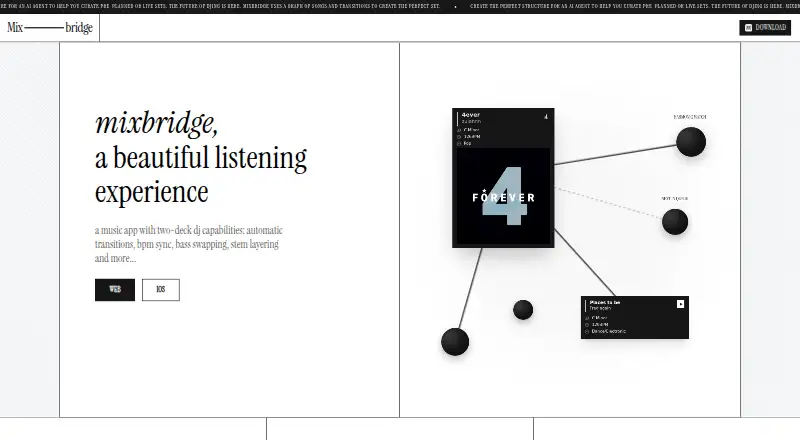Viewport: 800px width, 440px height.
Task: Click the "4ever" song title
Action: [x=470, y=115]
